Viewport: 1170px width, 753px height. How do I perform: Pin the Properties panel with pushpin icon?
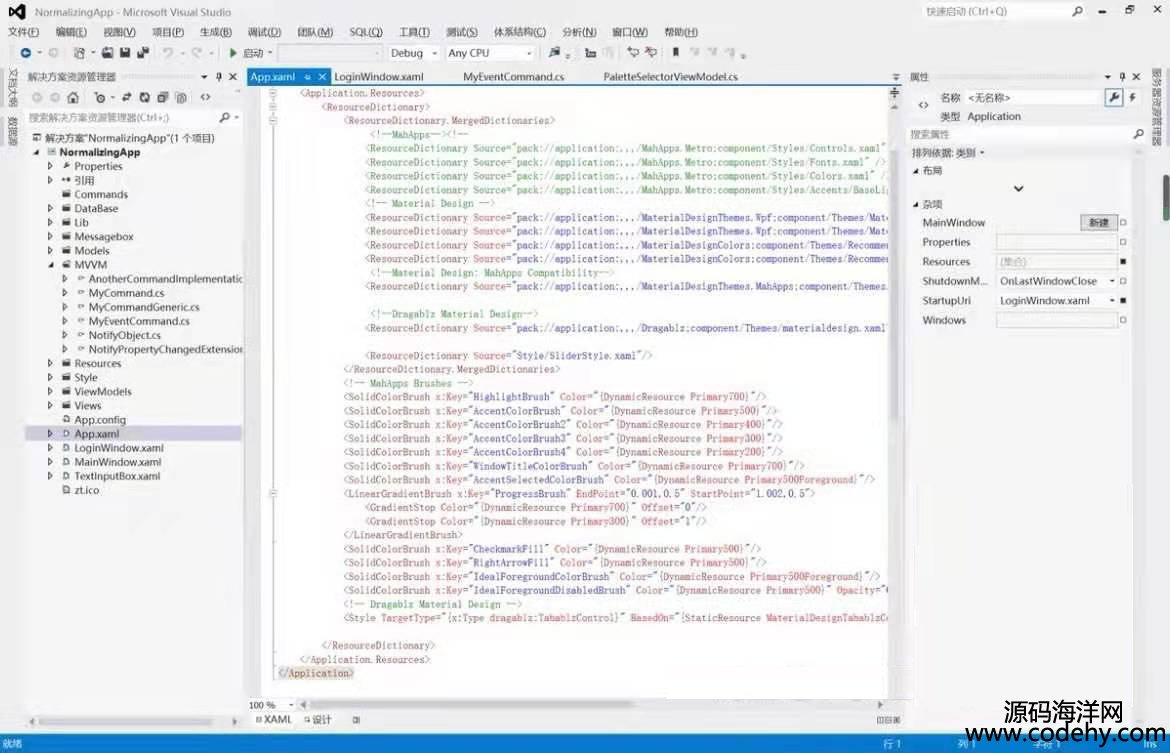(1122, 77)
